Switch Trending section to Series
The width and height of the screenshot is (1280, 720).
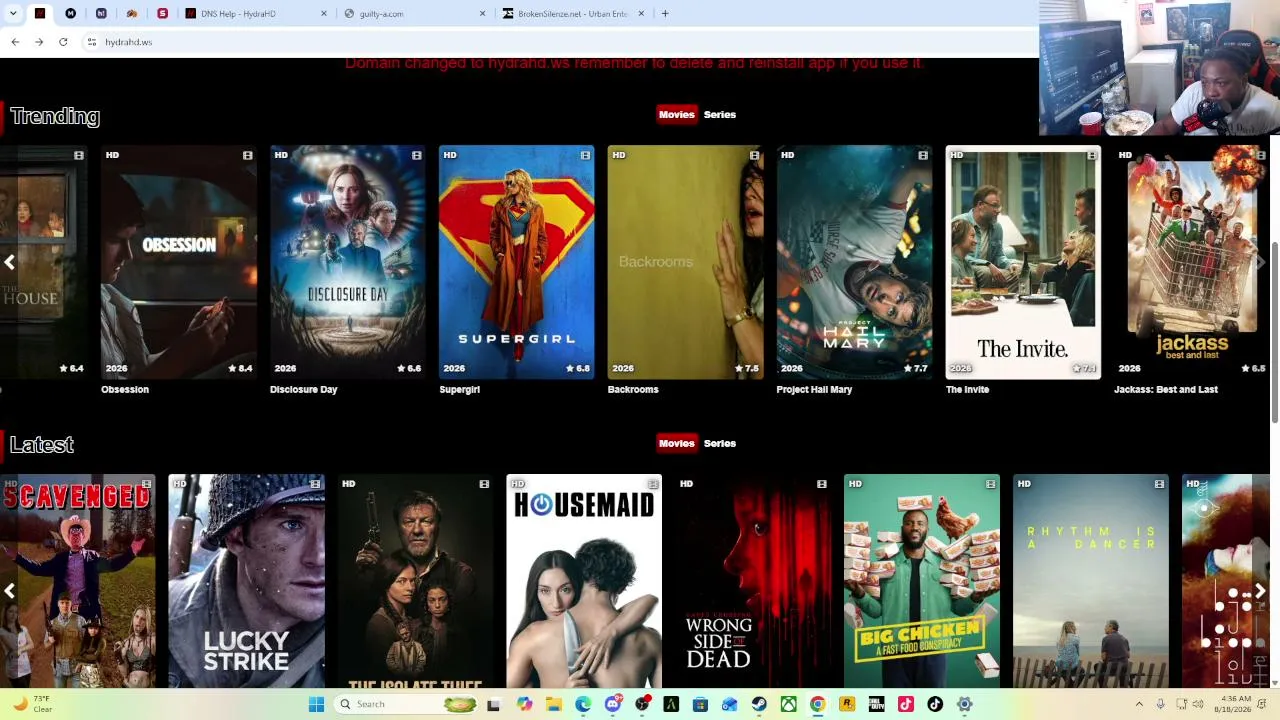(x=720, y=114)
